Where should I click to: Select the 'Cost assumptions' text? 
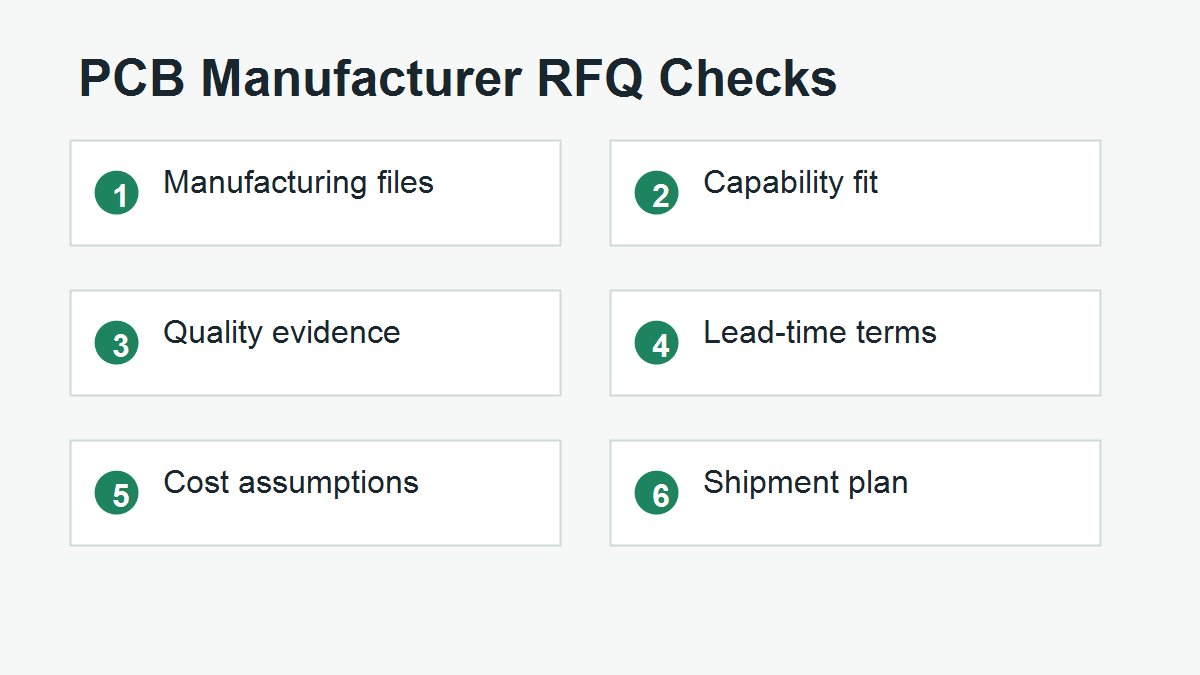[x=291, y=483]
